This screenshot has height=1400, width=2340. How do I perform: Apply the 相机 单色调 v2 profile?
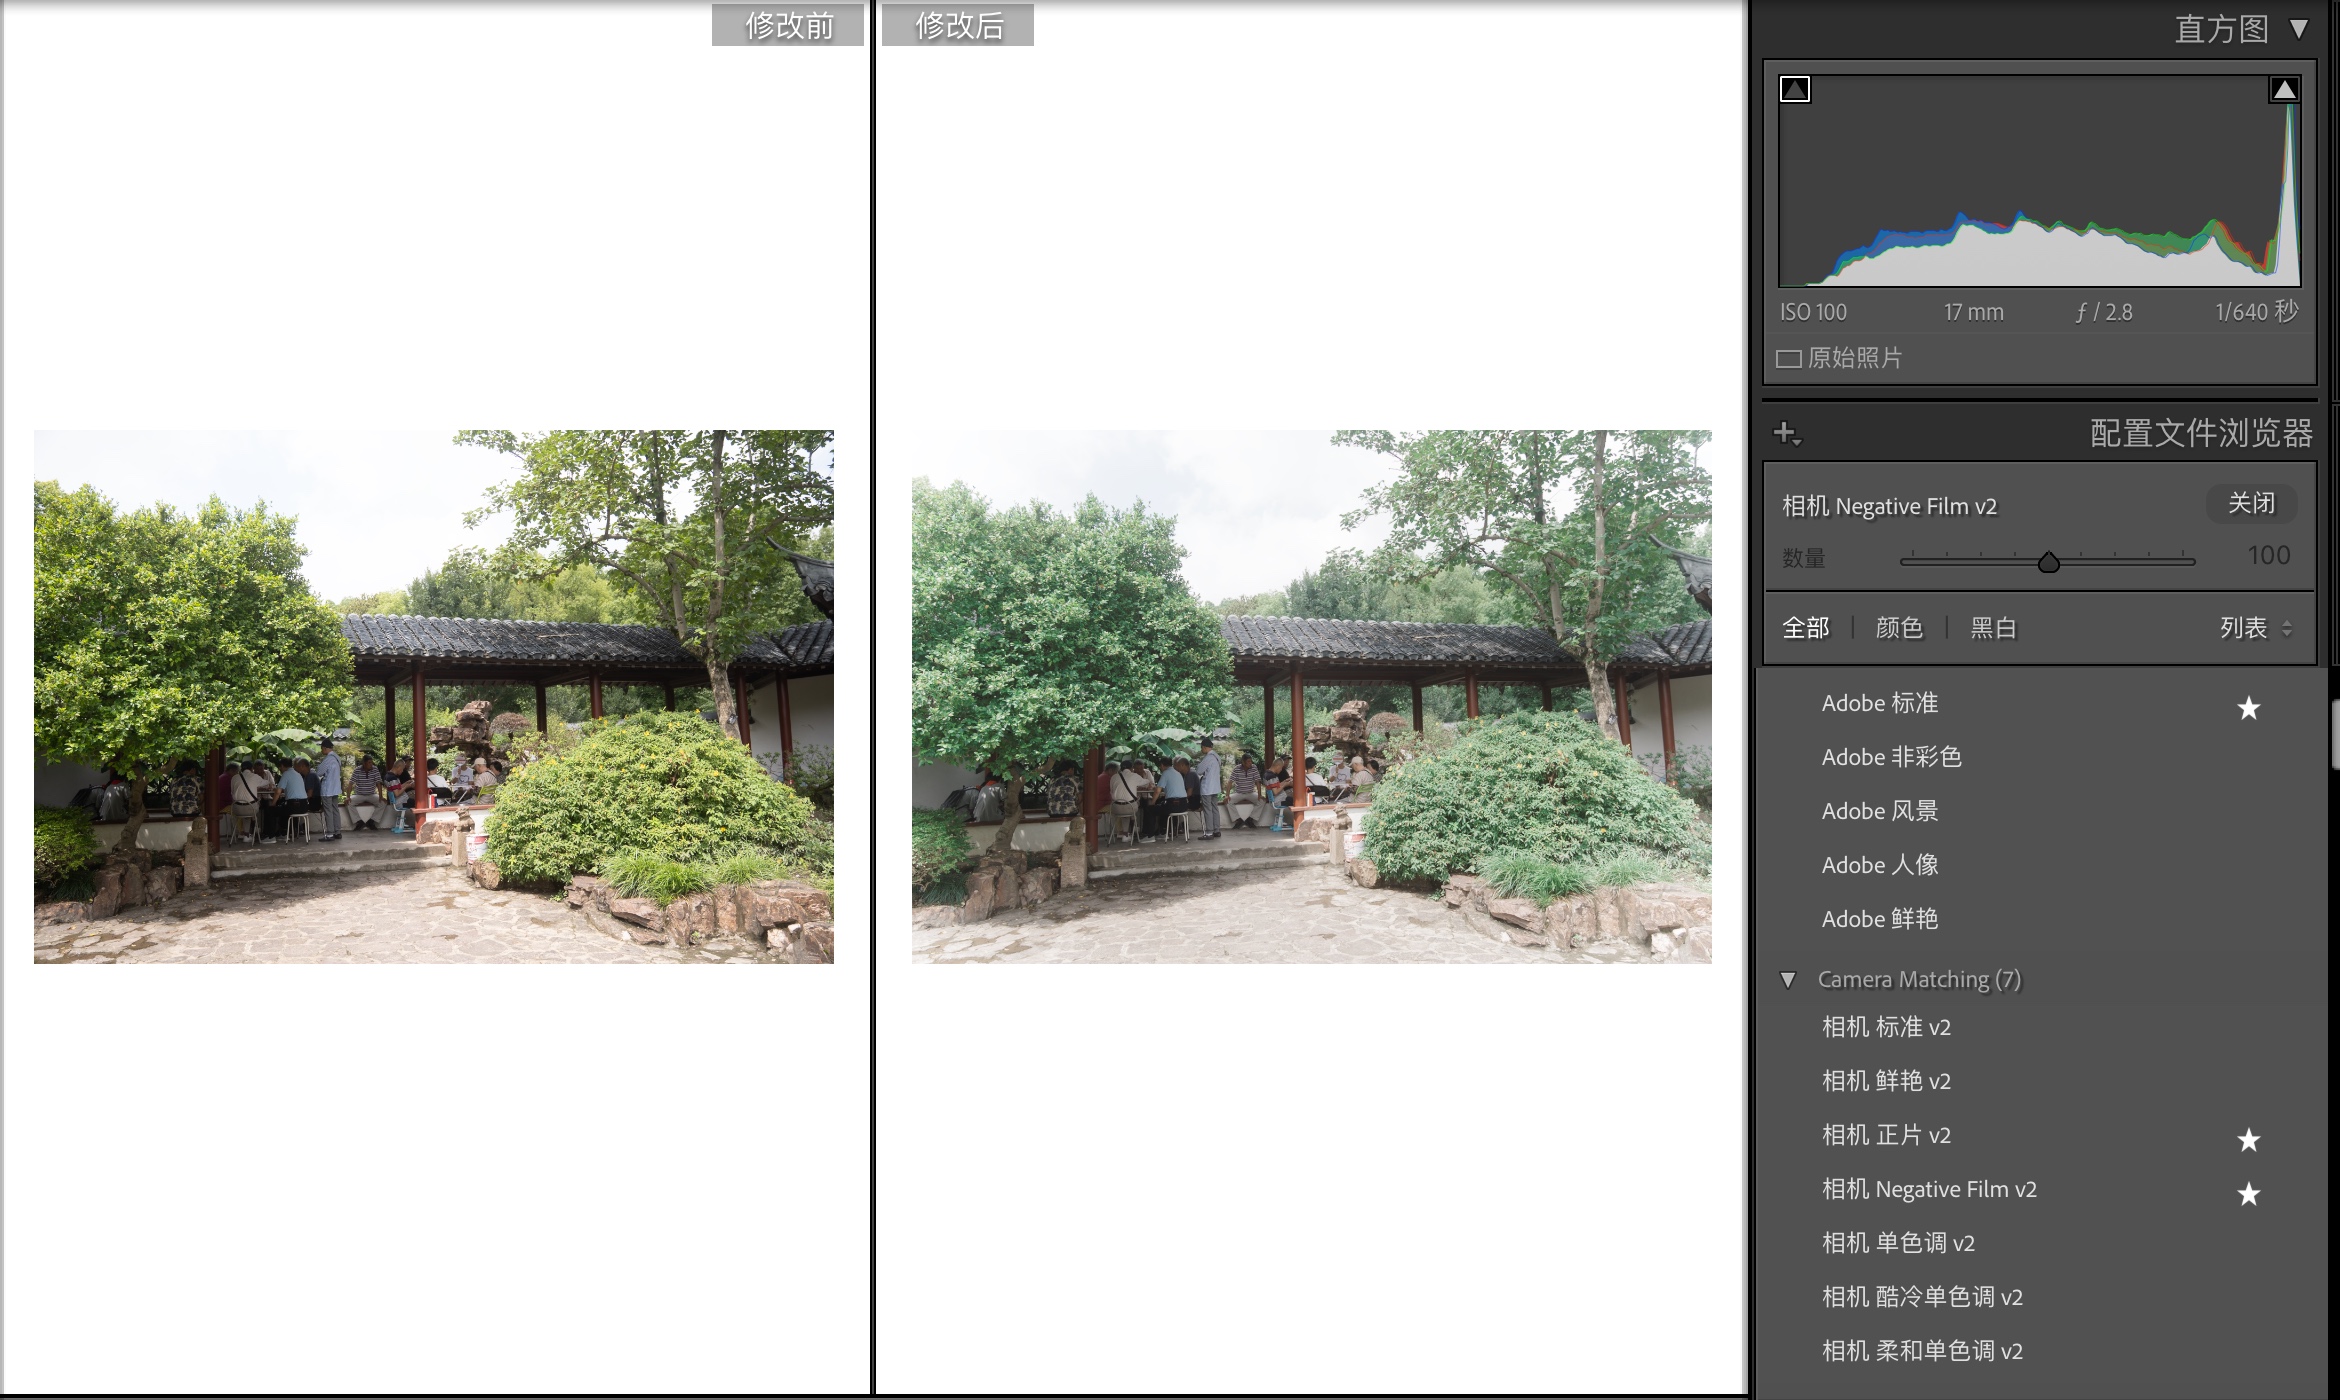tap(1897, 1243)
